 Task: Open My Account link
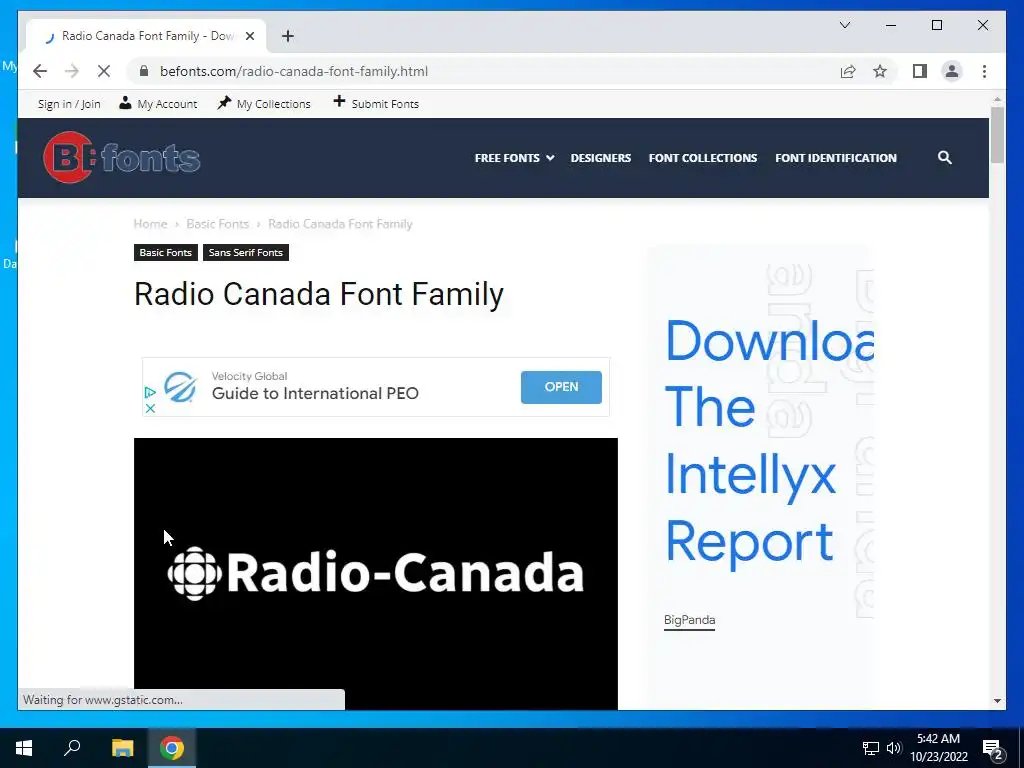tap(158, 104)
